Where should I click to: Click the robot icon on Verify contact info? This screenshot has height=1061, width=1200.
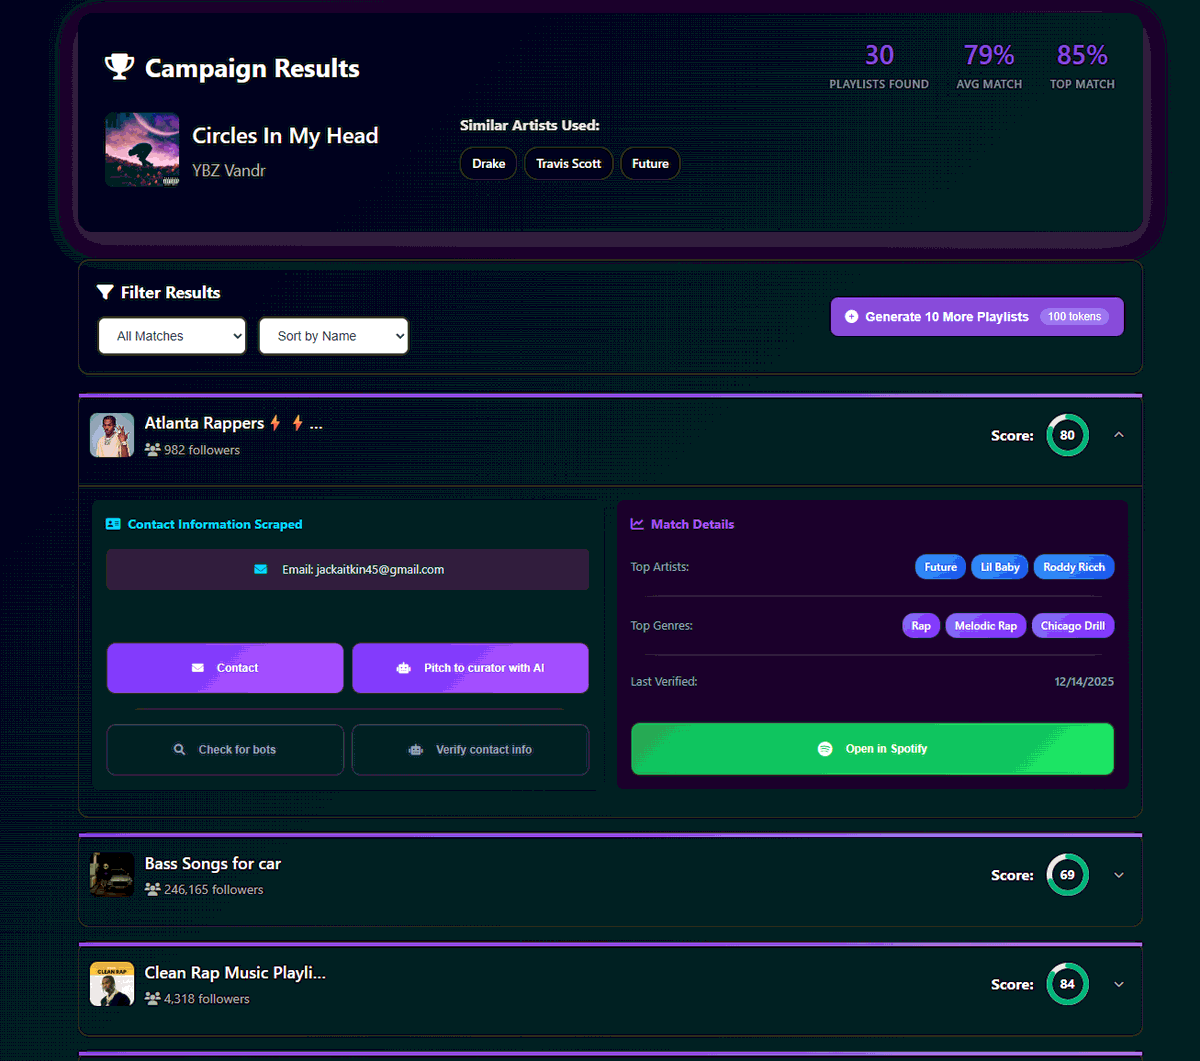pos(416,749)
